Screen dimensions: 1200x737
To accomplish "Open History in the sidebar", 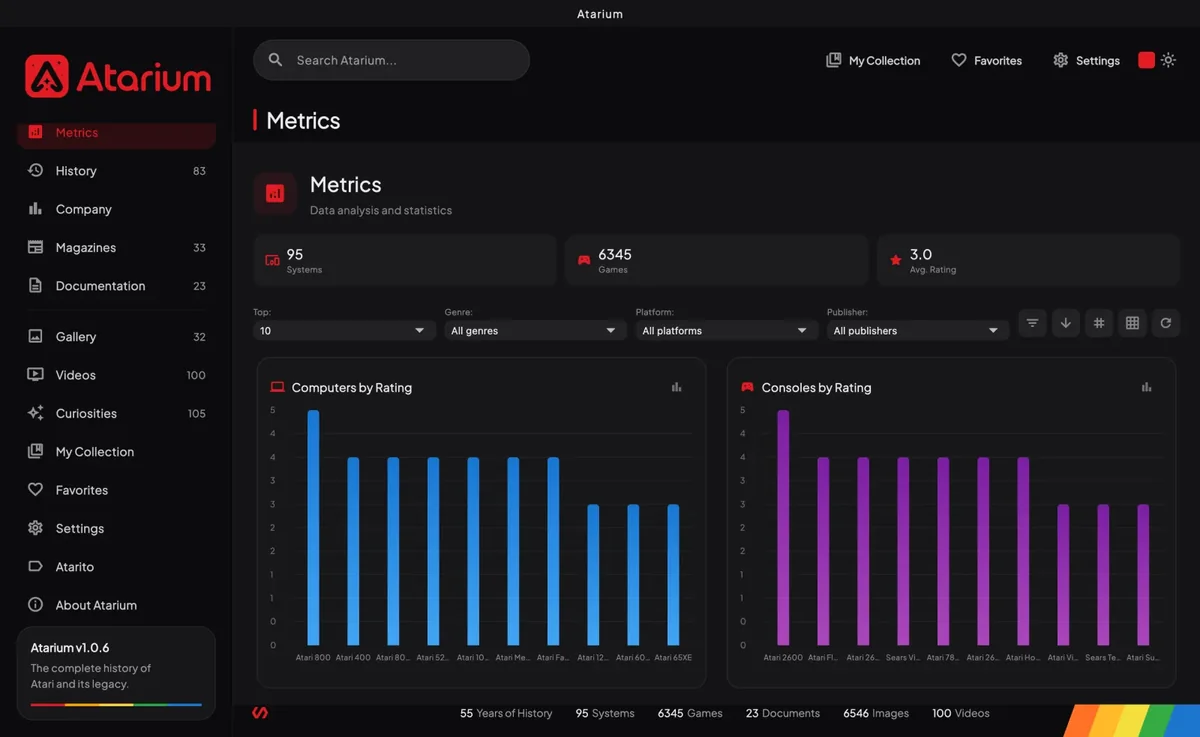I will click(116, 171).
